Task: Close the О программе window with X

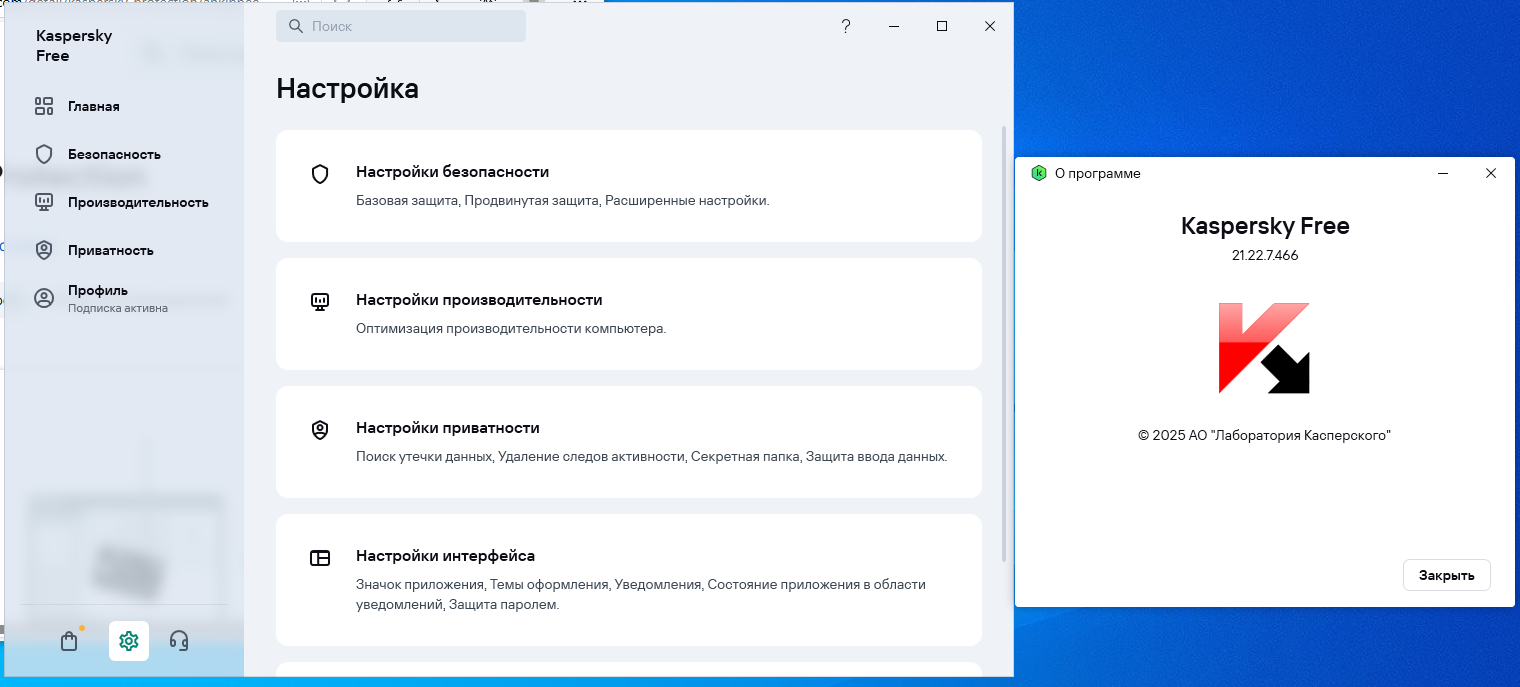Action: 1491,173
